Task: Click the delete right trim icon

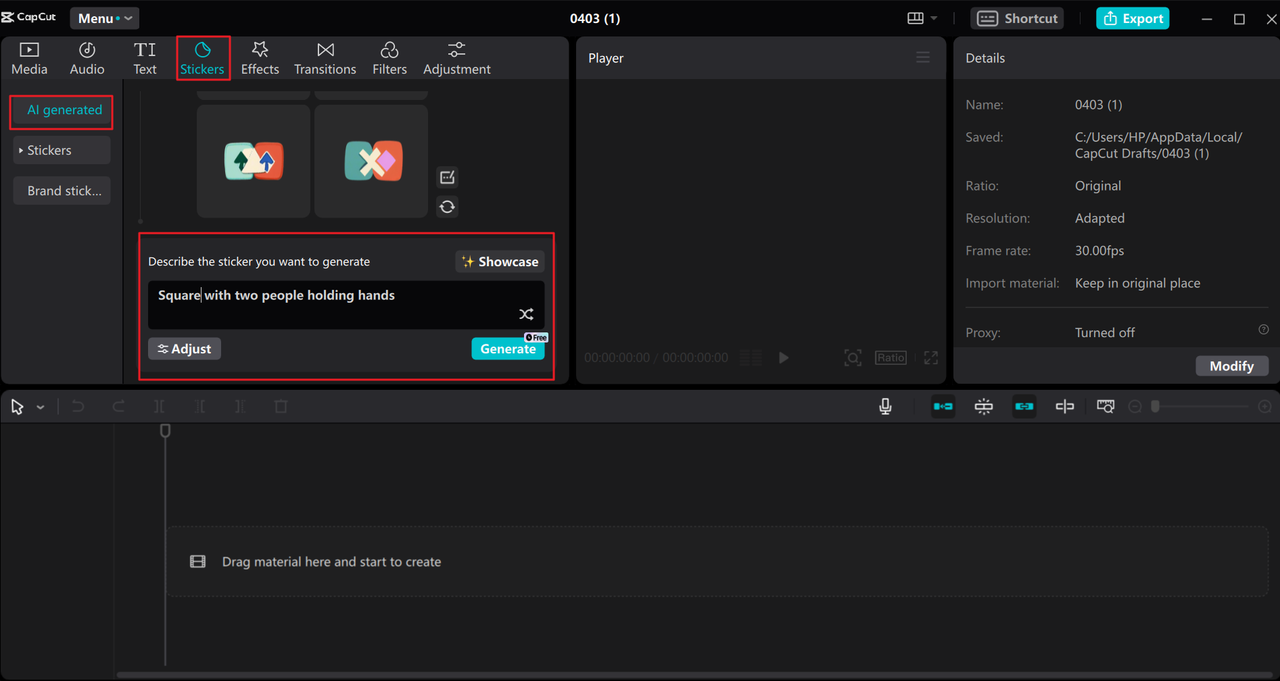Action: pyautogui.click(x=240, y=407)
